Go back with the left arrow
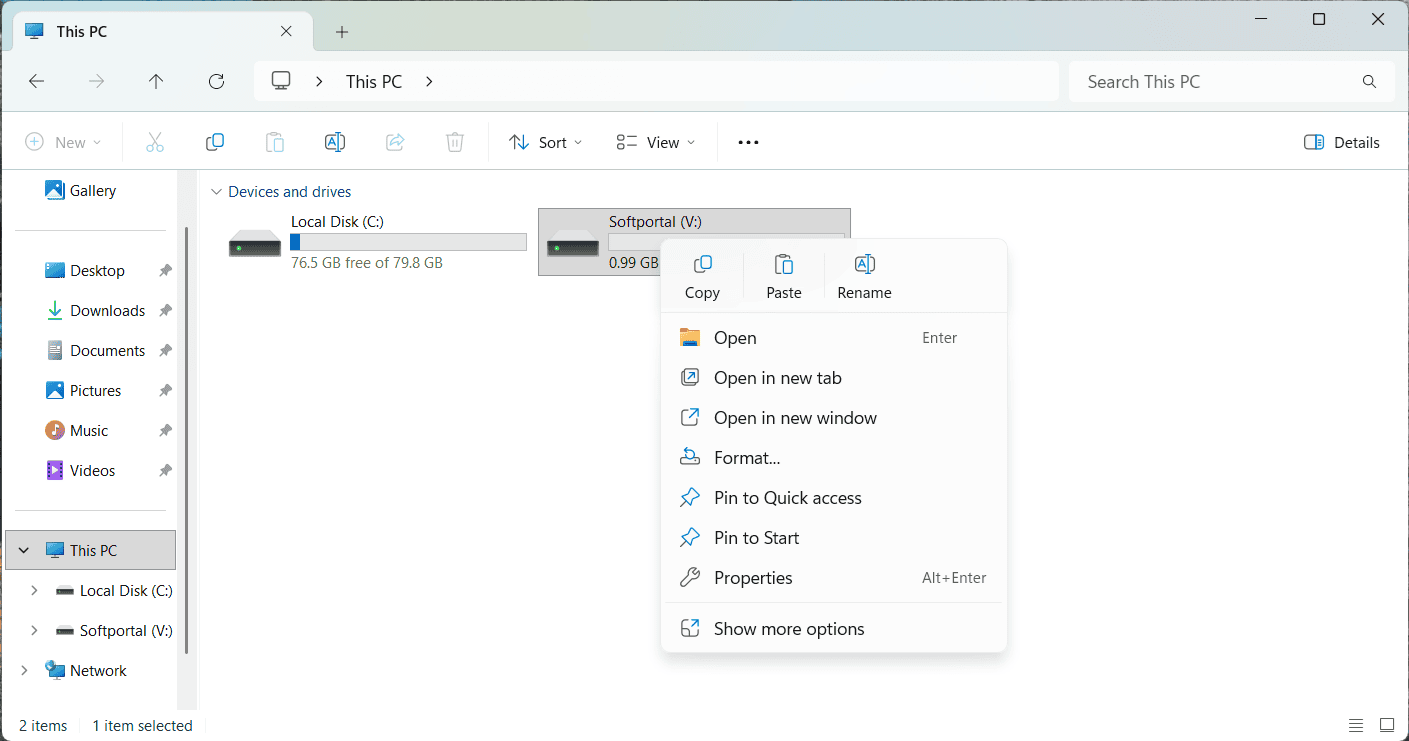Viewport: 1409px width, 741px height. point(37,82)
